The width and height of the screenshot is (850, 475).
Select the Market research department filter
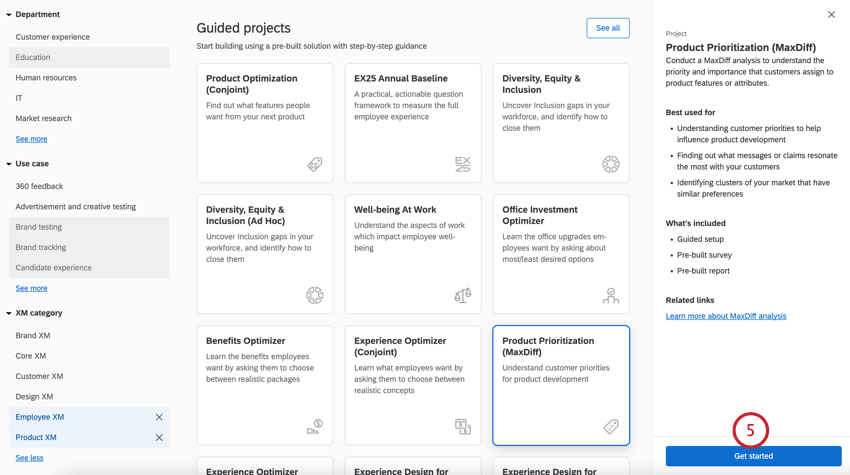pos(43,118)
